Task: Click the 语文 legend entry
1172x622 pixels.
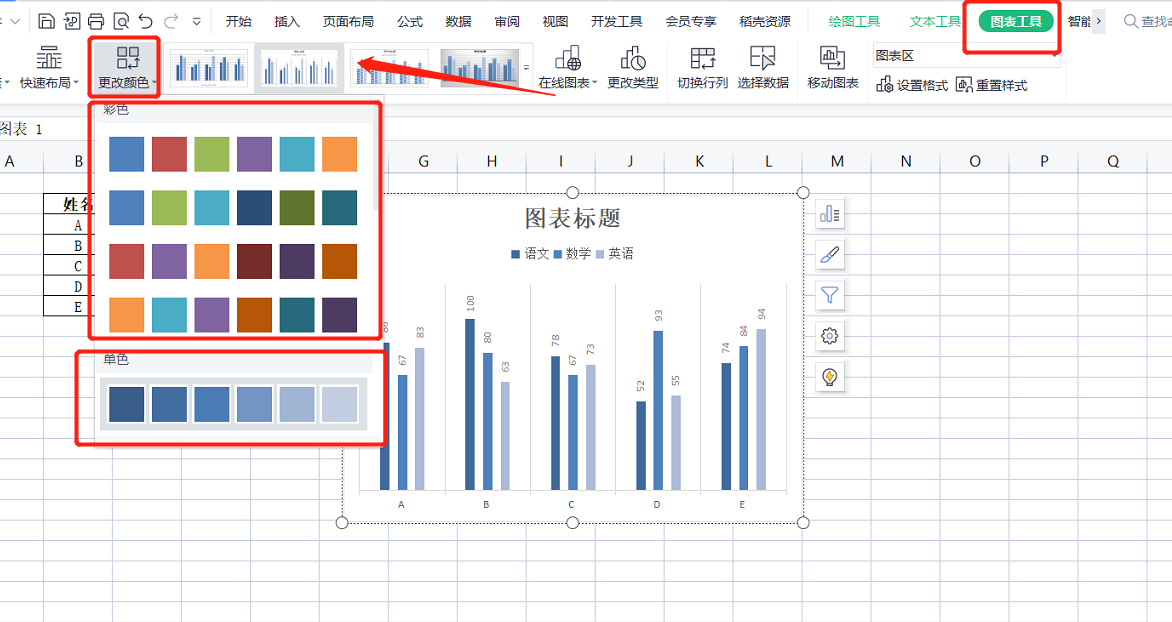Action: [530, 253]
